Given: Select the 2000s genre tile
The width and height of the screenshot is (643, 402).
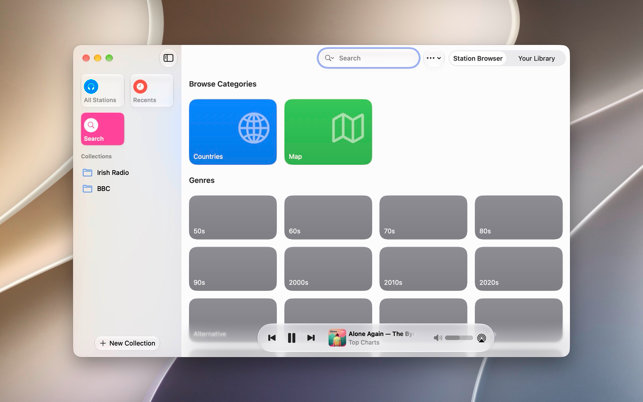Looking at the screenshot, I should point(328,269).
